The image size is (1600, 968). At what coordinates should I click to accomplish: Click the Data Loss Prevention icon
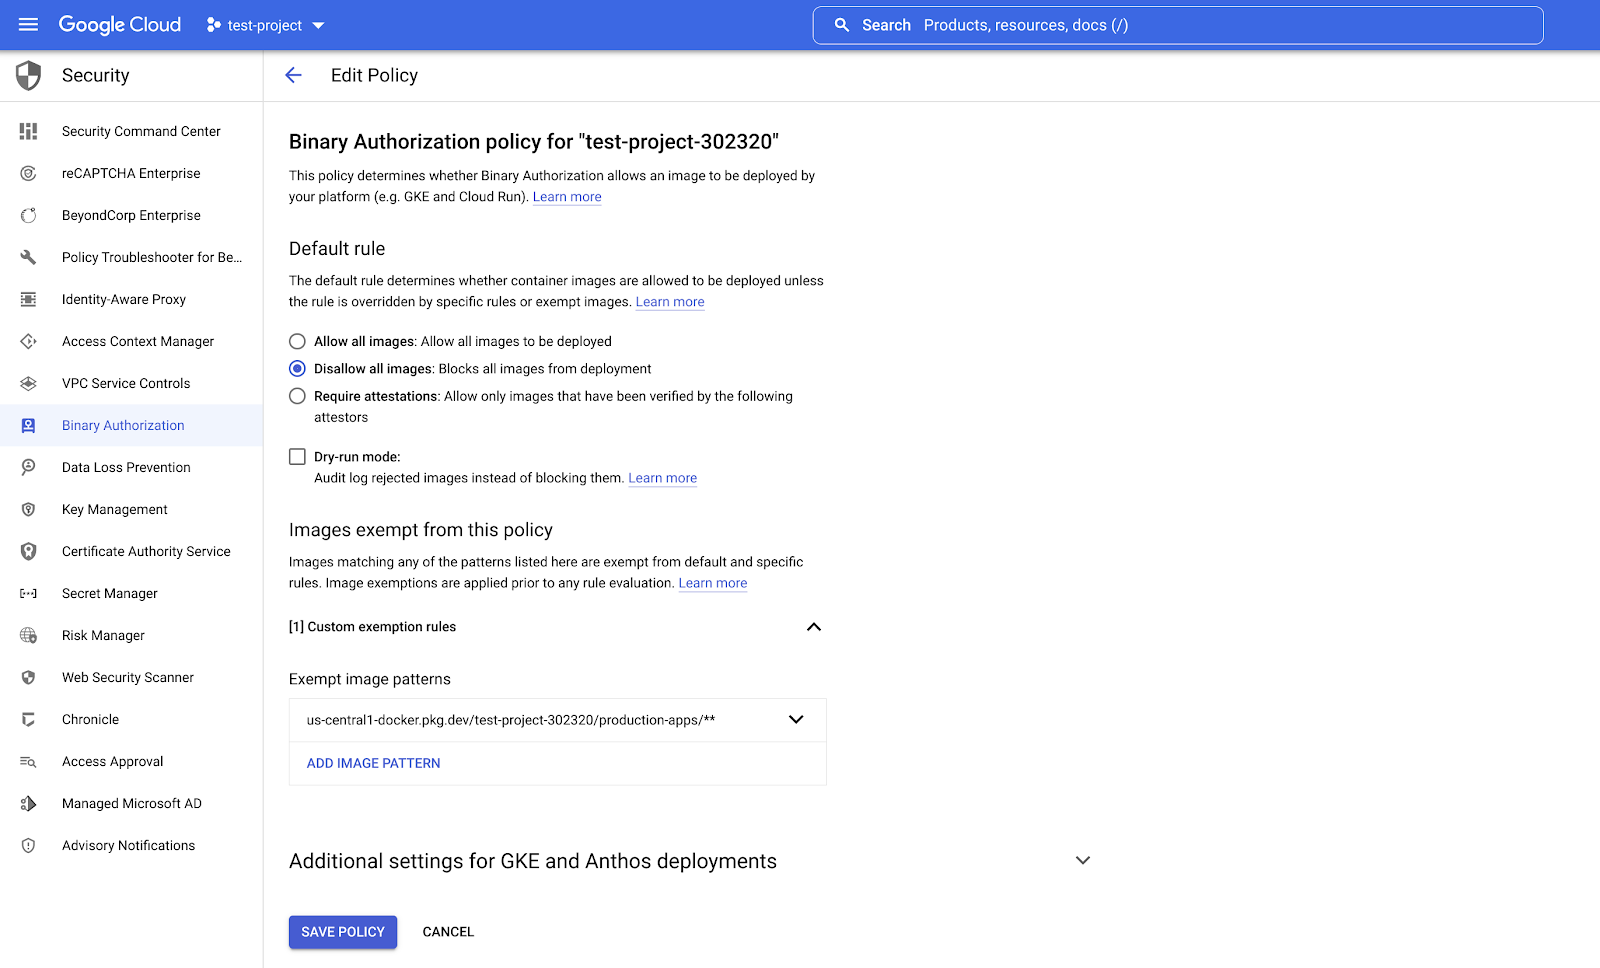tap(28, 467)
